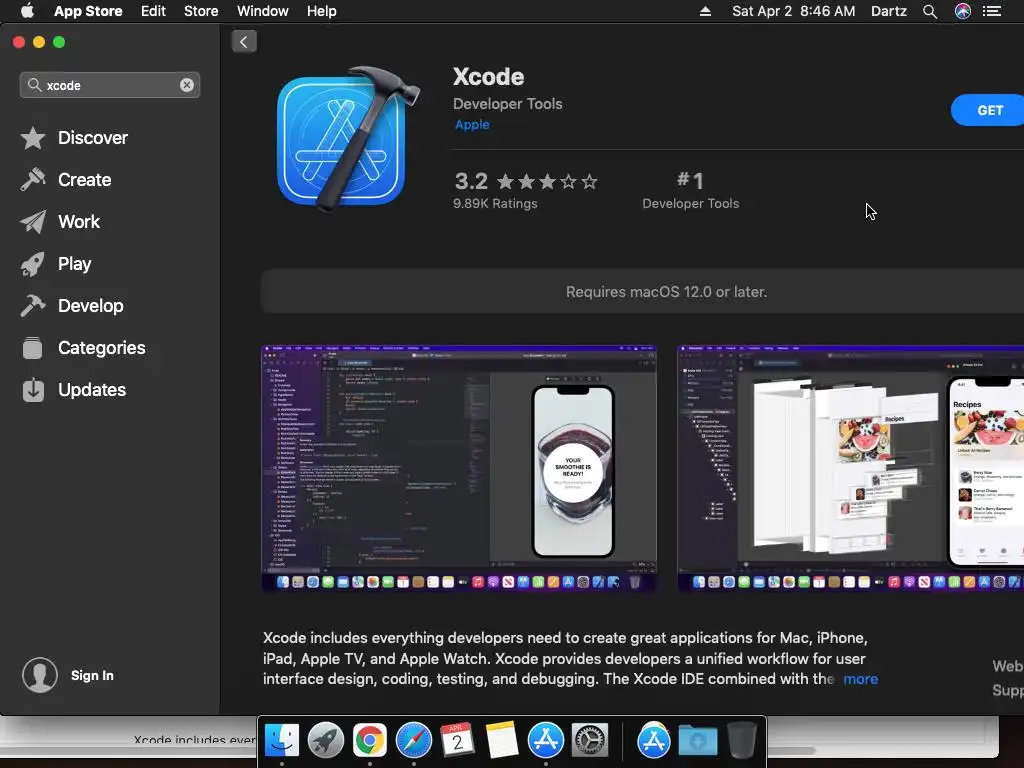
Task: Open the Apple developer link
Action: (x=472, y=124)
